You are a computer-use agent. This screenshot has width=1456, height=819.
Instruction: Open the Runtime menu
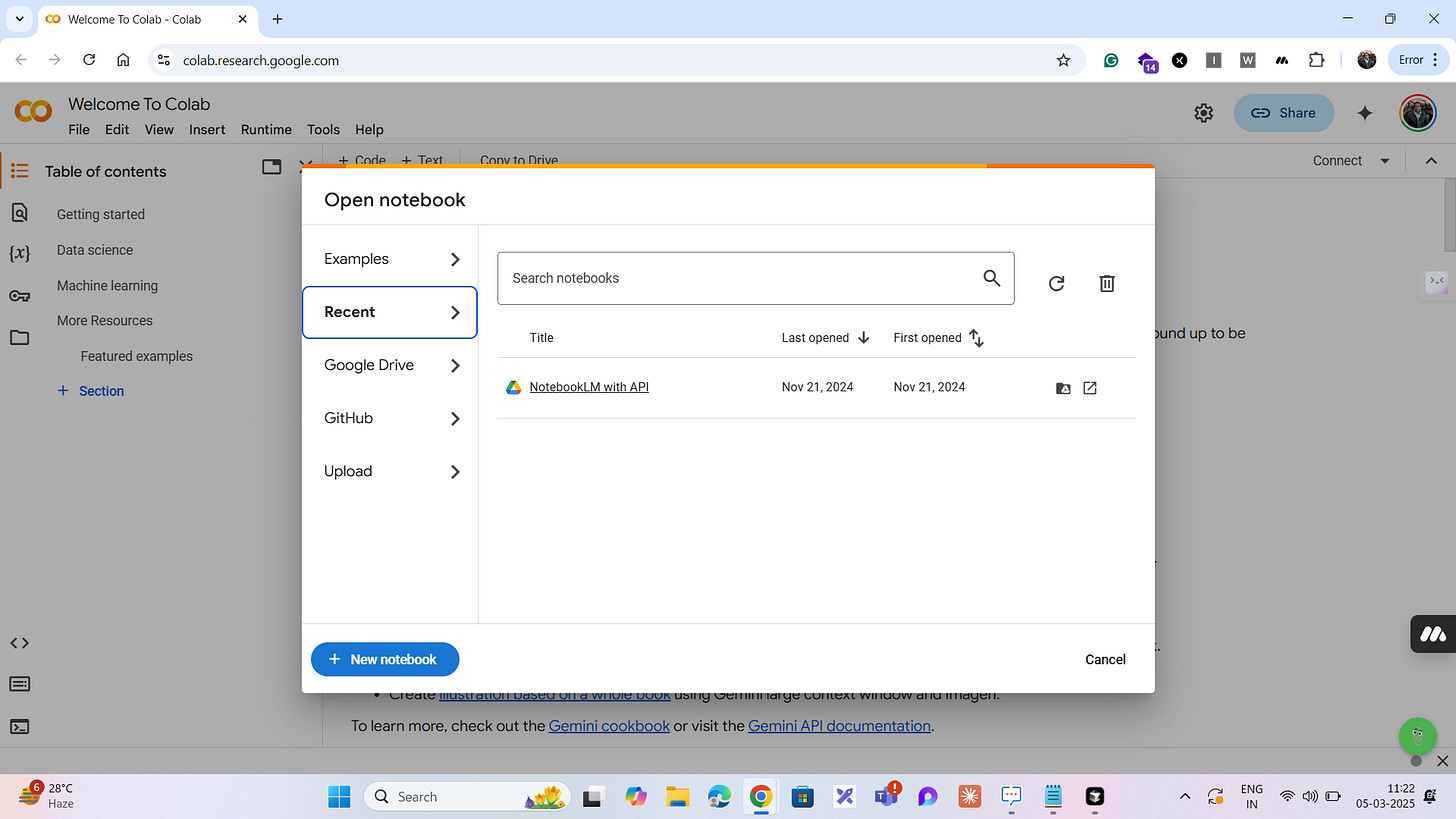coord(266,129)
